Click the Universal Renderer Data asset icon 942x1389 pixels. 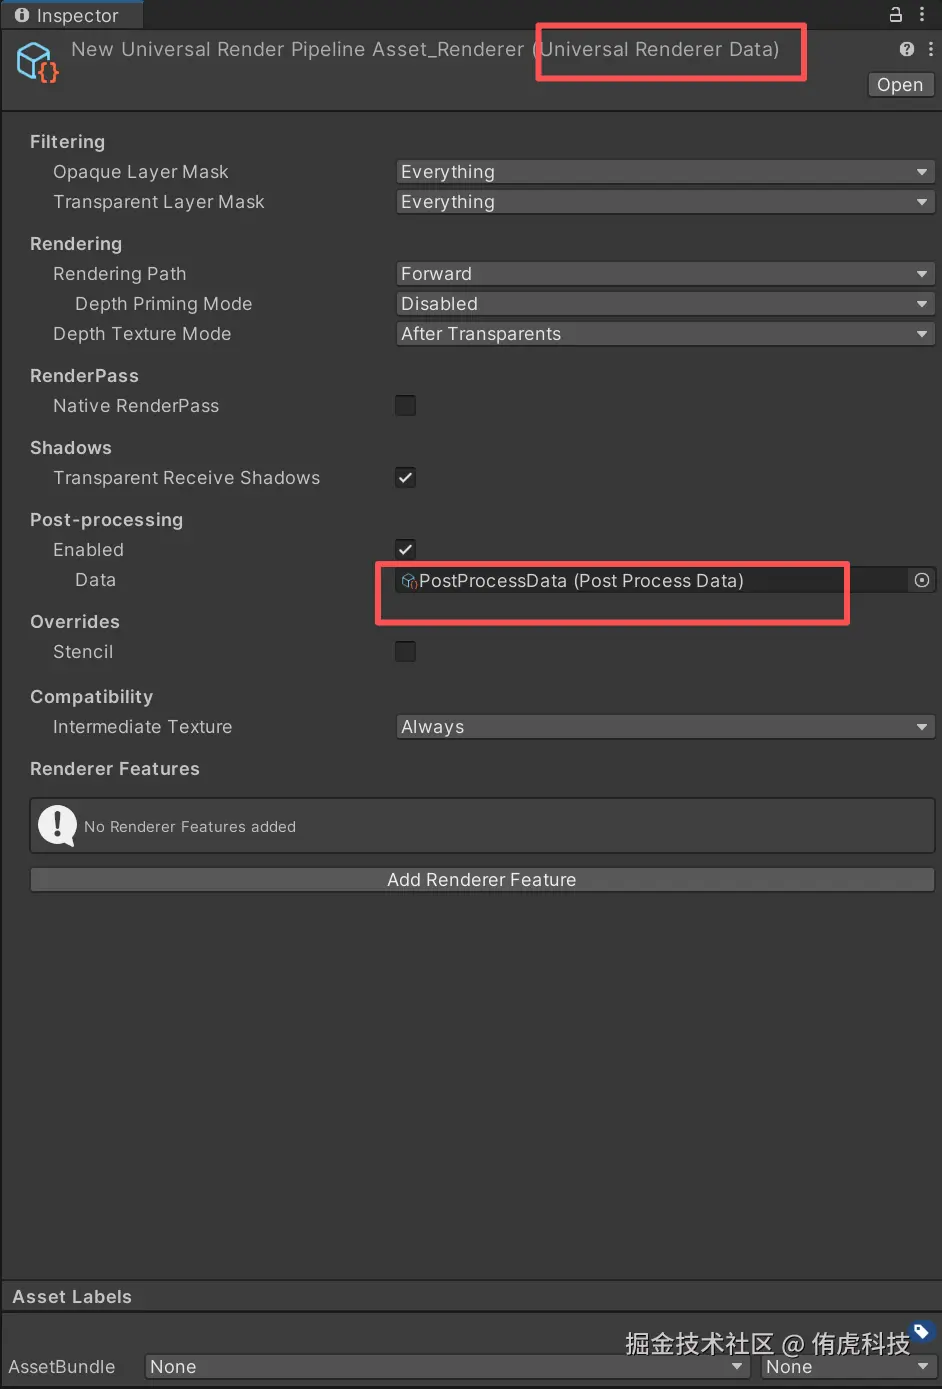click(37, 62)
